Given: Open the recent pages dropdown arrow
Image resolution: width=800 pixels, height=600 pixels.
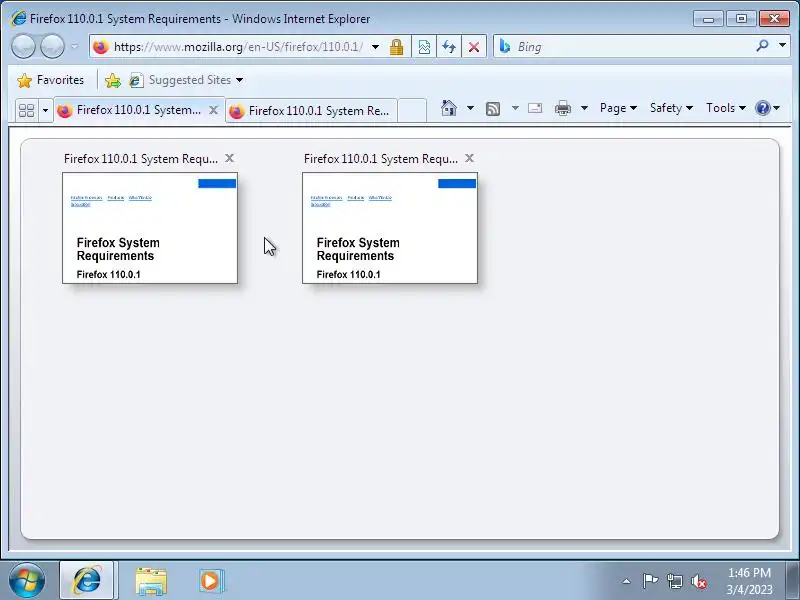Looking at the screenshot, I should (74, 46).
